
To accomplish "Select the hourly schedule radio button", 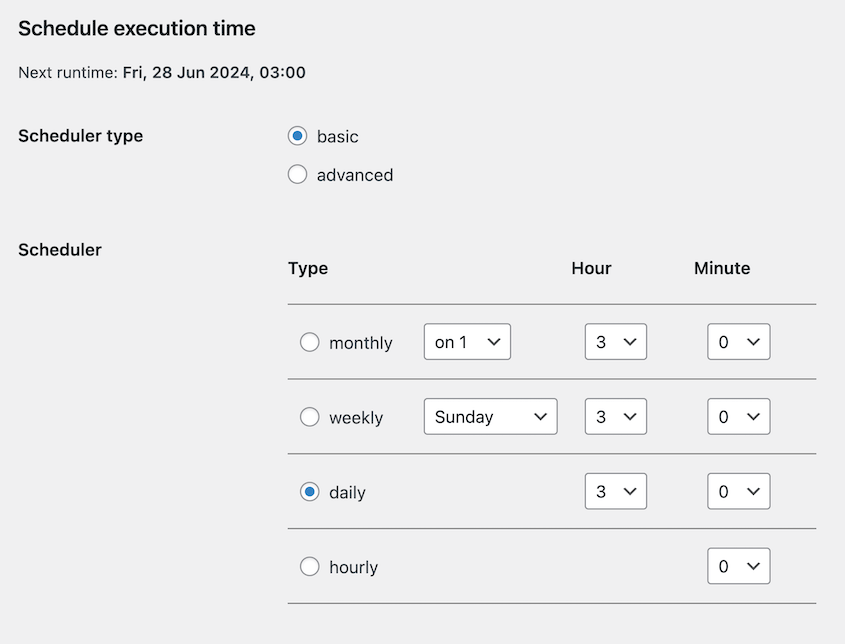I will 309,566.
